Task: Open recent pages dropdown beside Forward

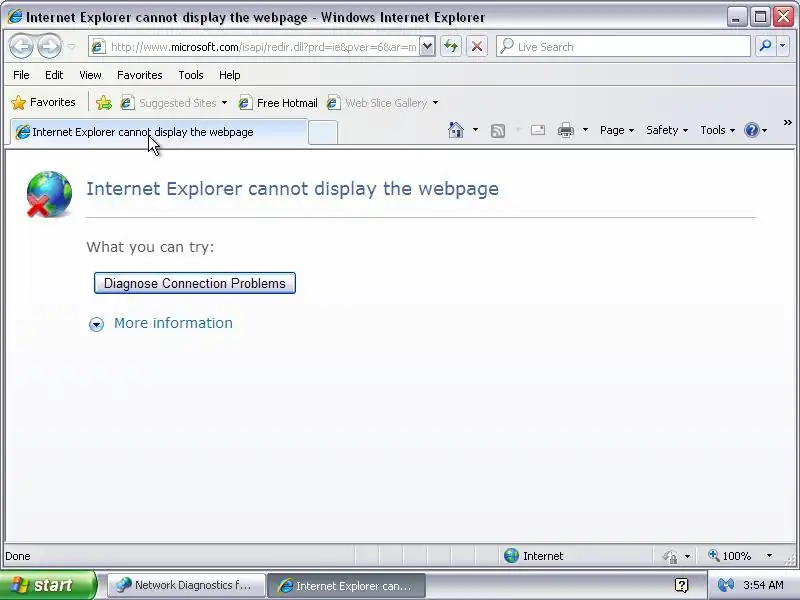Action: point(71,47)
